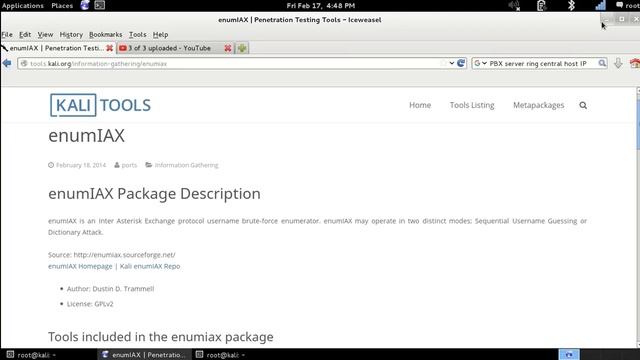
Task: Click the clock Fri Feb 17 4:48 PM
Action: pos(320,6)
